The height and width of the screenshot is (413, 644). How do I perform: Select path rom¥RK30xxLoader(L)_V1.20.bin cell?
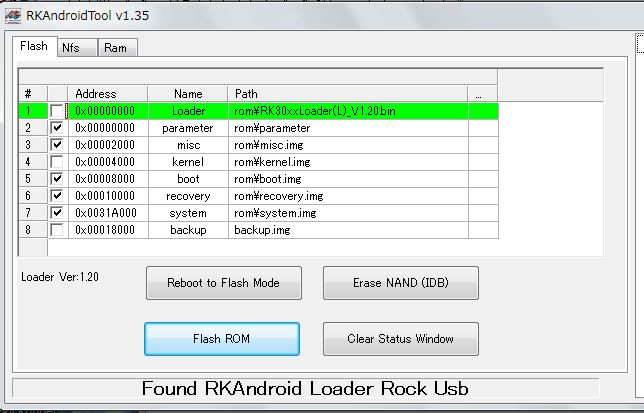[348, 111]
